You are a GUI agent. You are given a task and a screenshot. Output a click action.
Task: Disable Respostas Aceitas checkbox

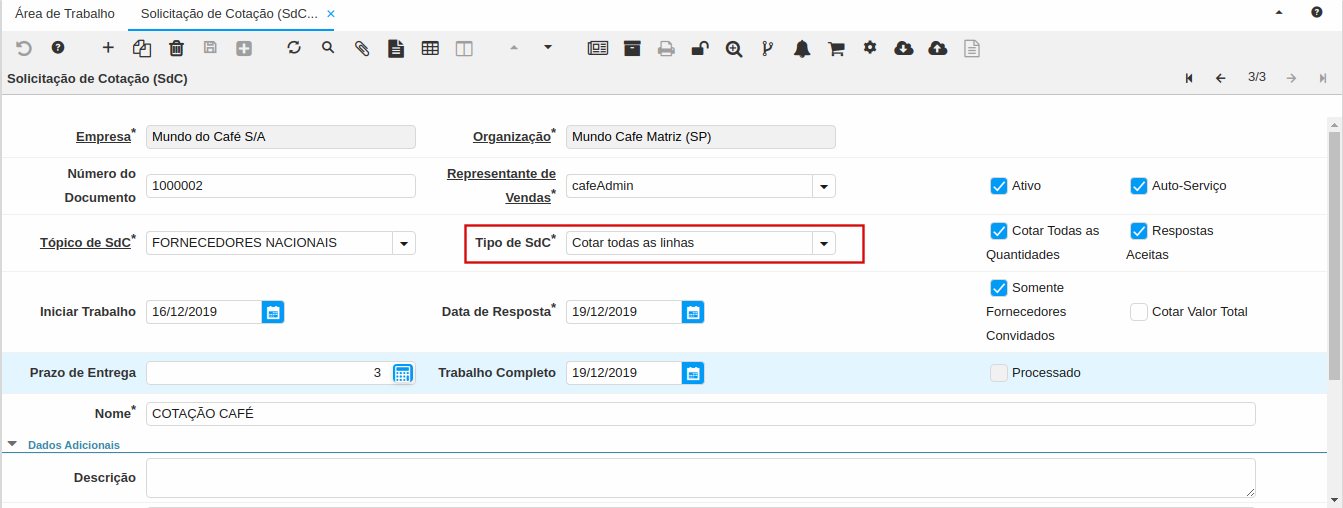[x=1138, y=230]
